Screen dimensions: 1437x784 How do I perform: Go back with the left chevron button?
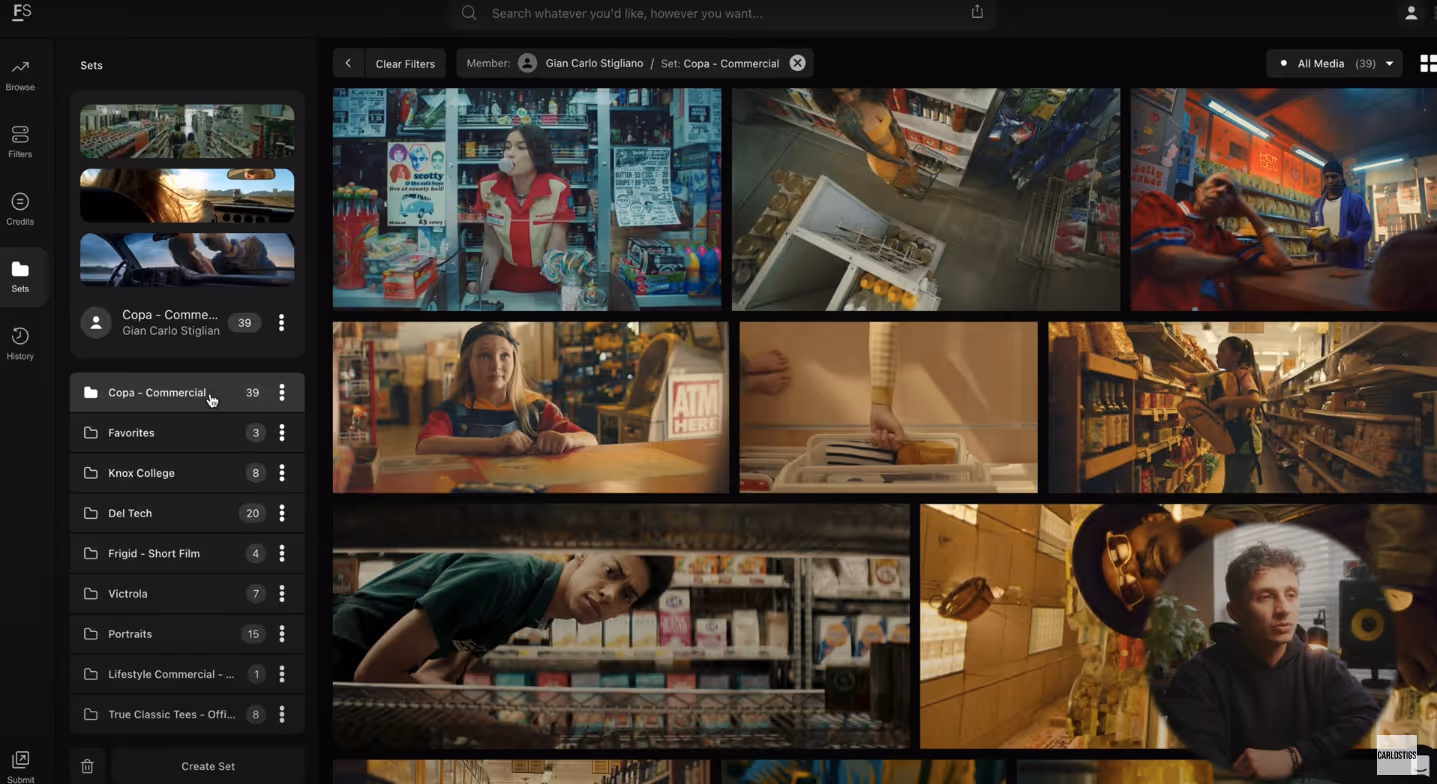point(348,63)
